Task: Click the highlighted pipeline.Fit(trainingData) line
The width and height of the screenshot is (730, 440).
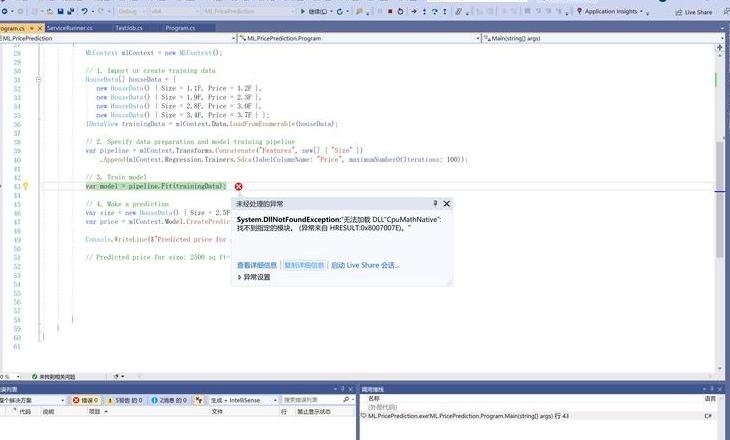Action: 155,186
